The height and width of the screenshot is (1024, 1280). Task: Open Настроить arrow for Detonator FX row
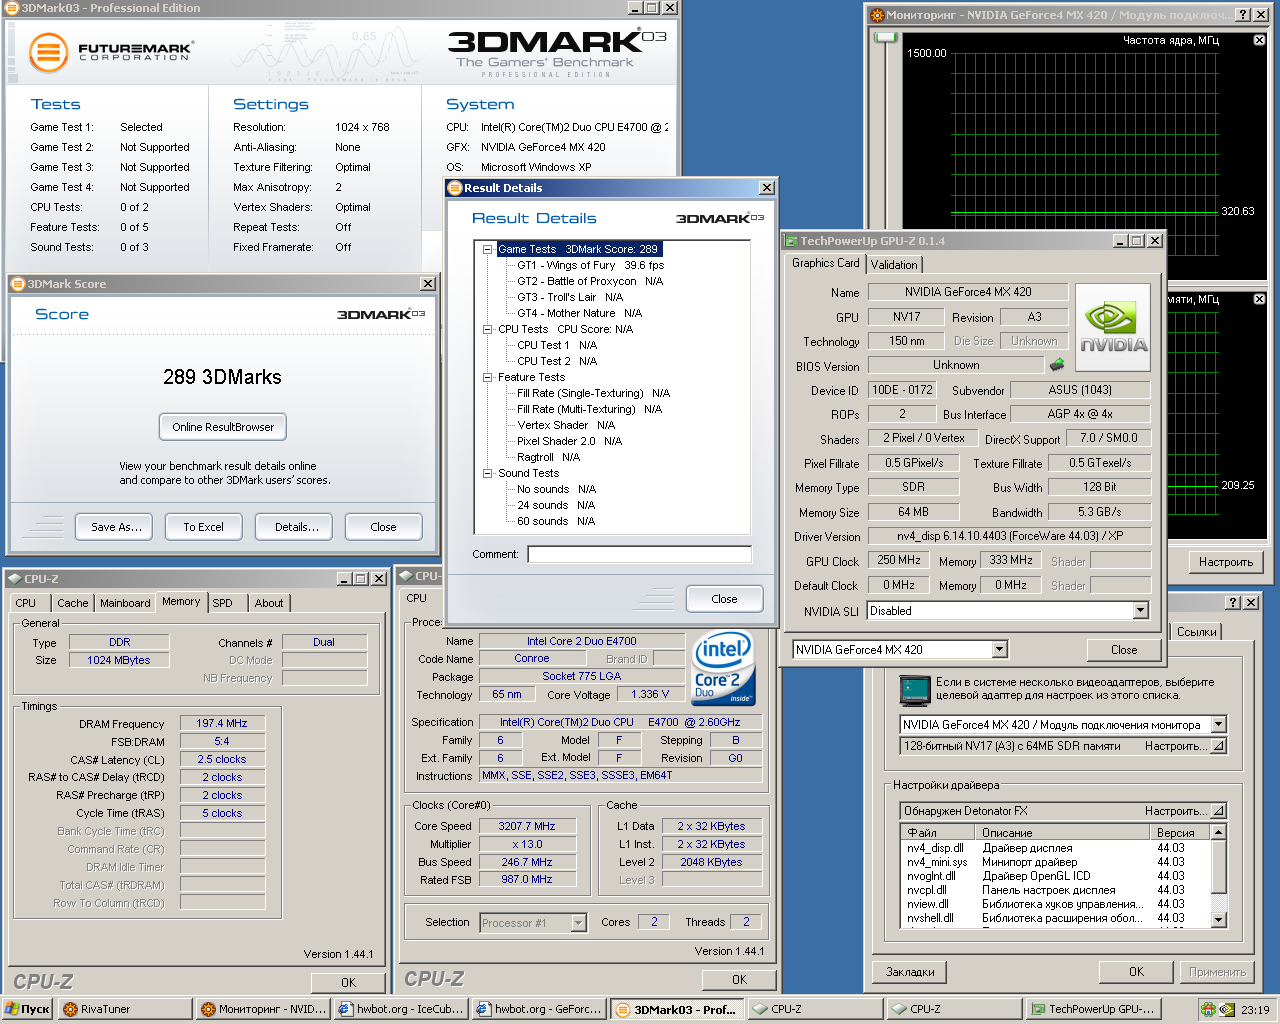(x=1217, y=811)
